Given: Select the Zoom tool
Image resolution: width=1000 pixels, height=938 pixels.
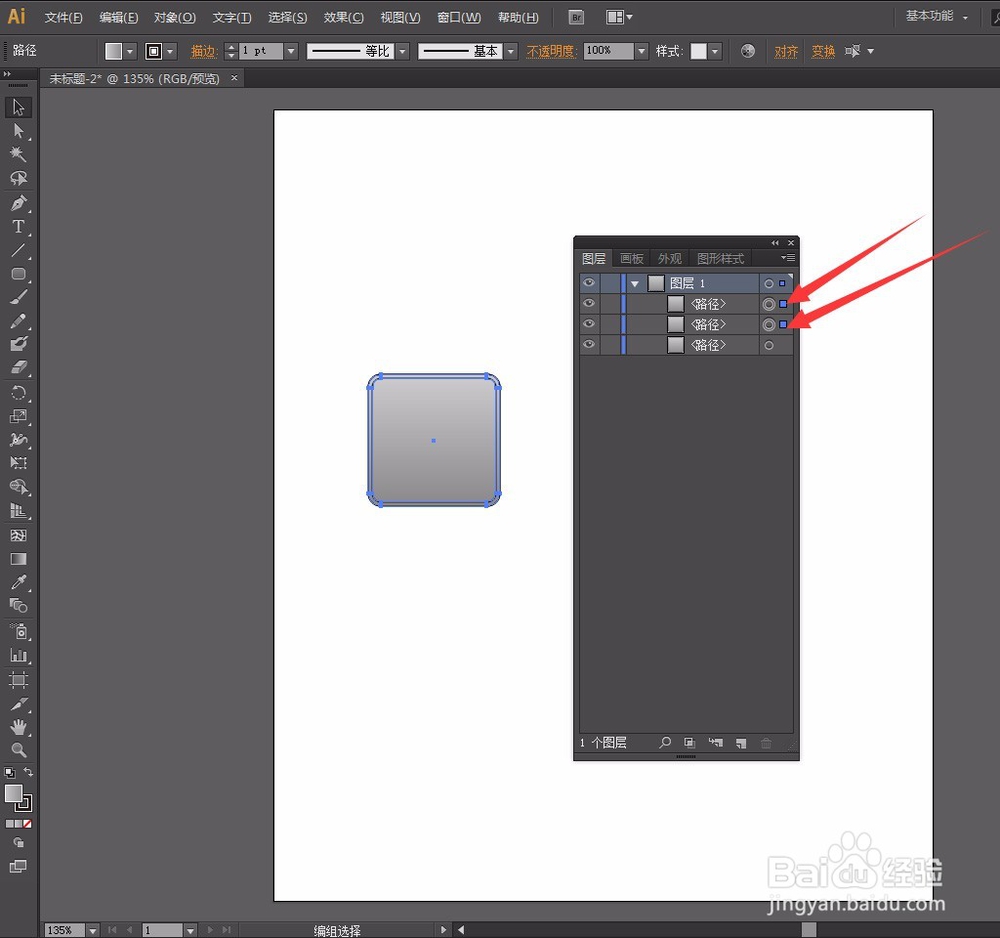Looking at the screenshot, I should 18,751.
